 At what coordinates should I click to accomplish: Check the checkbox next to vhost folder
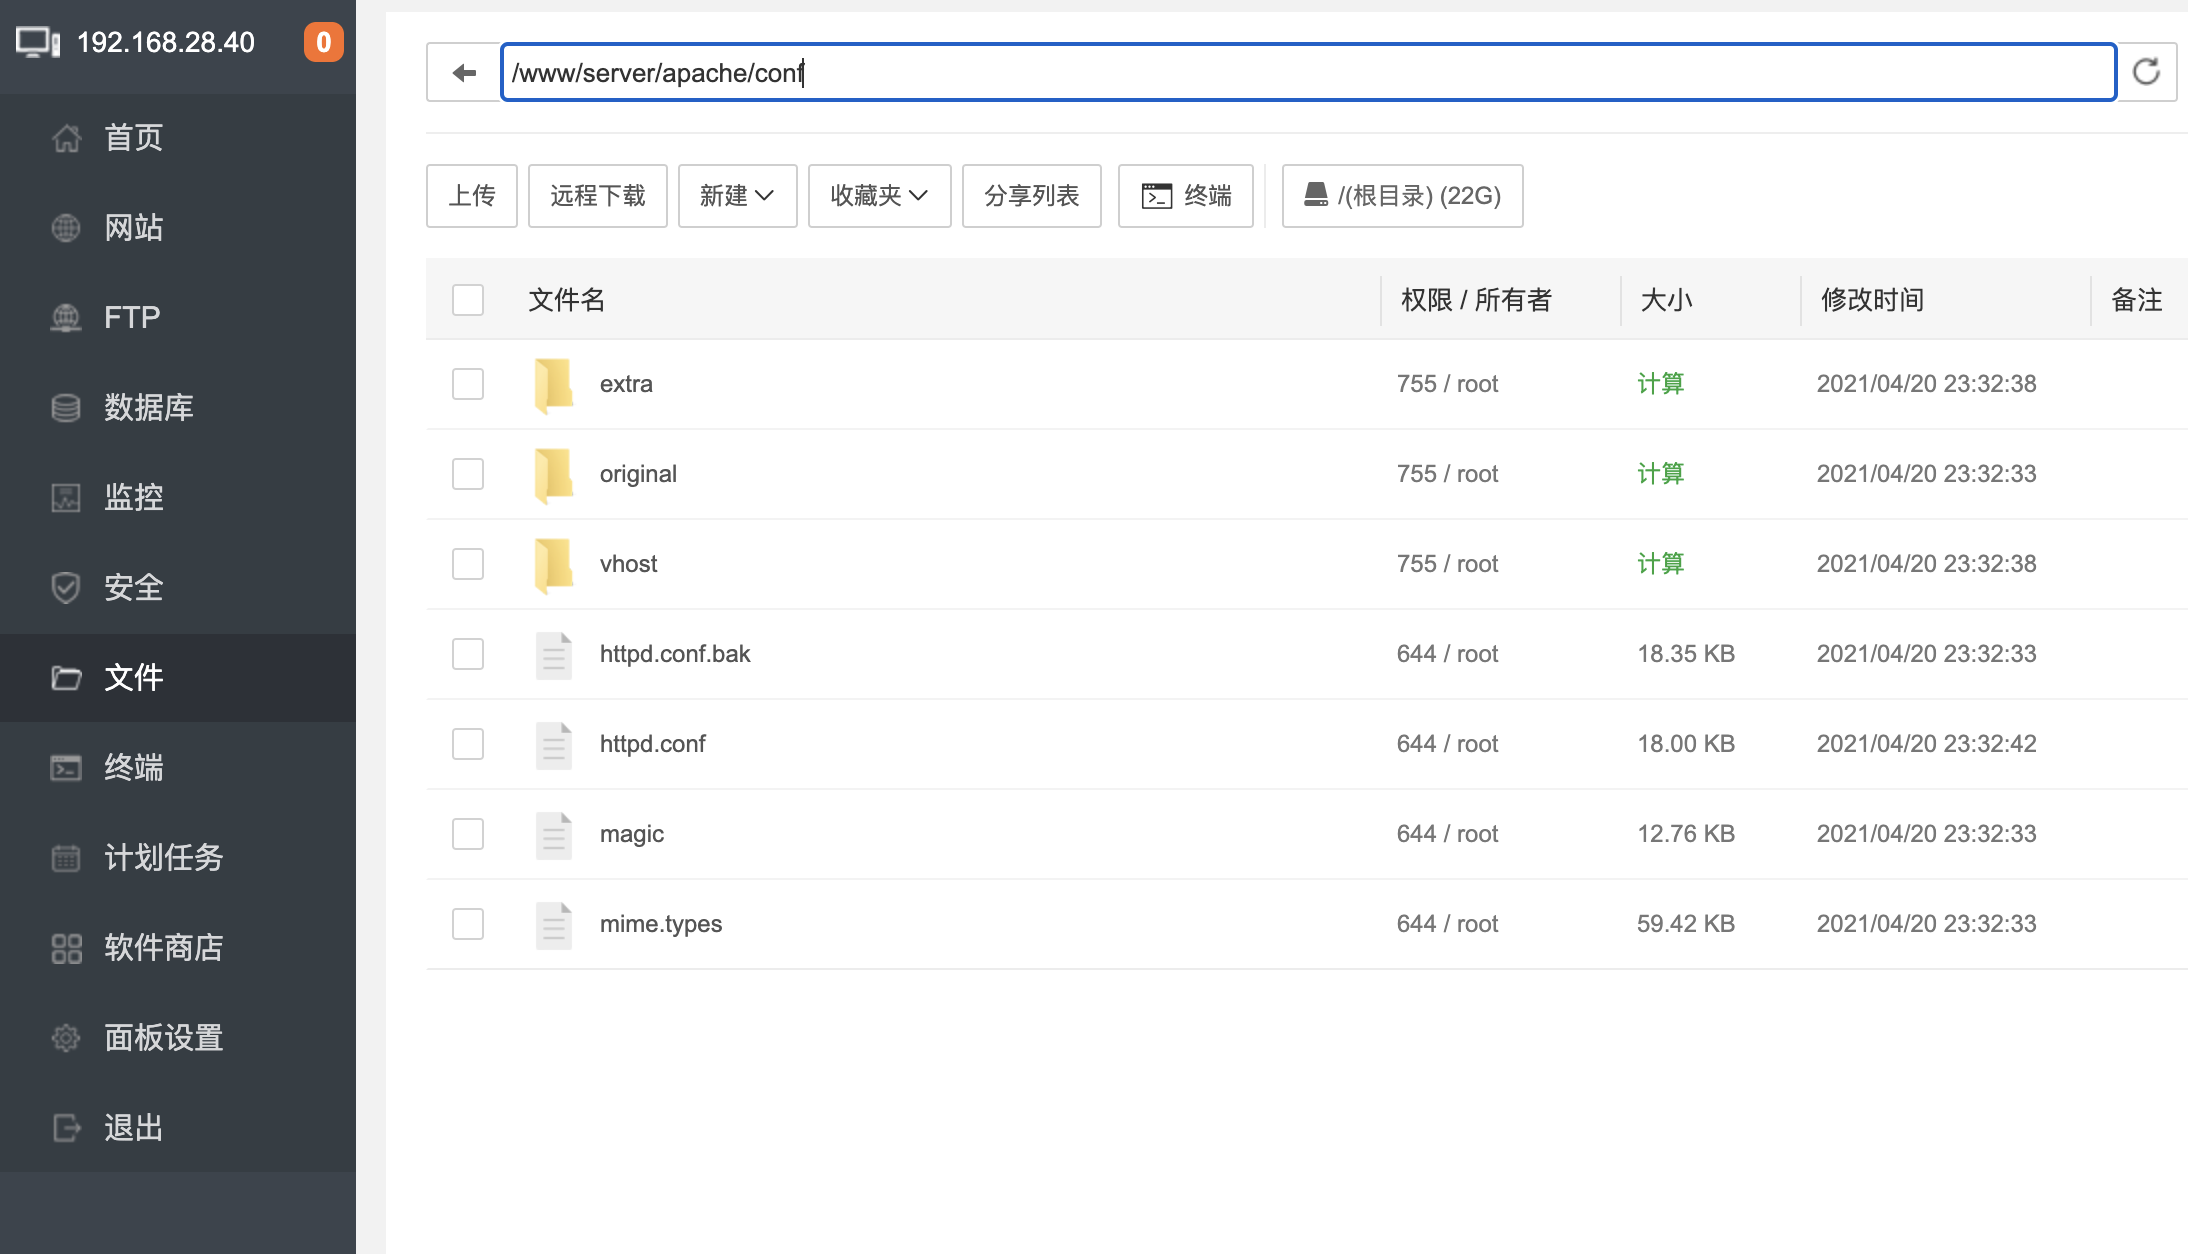pyautogui.click(x=467, y=563)
